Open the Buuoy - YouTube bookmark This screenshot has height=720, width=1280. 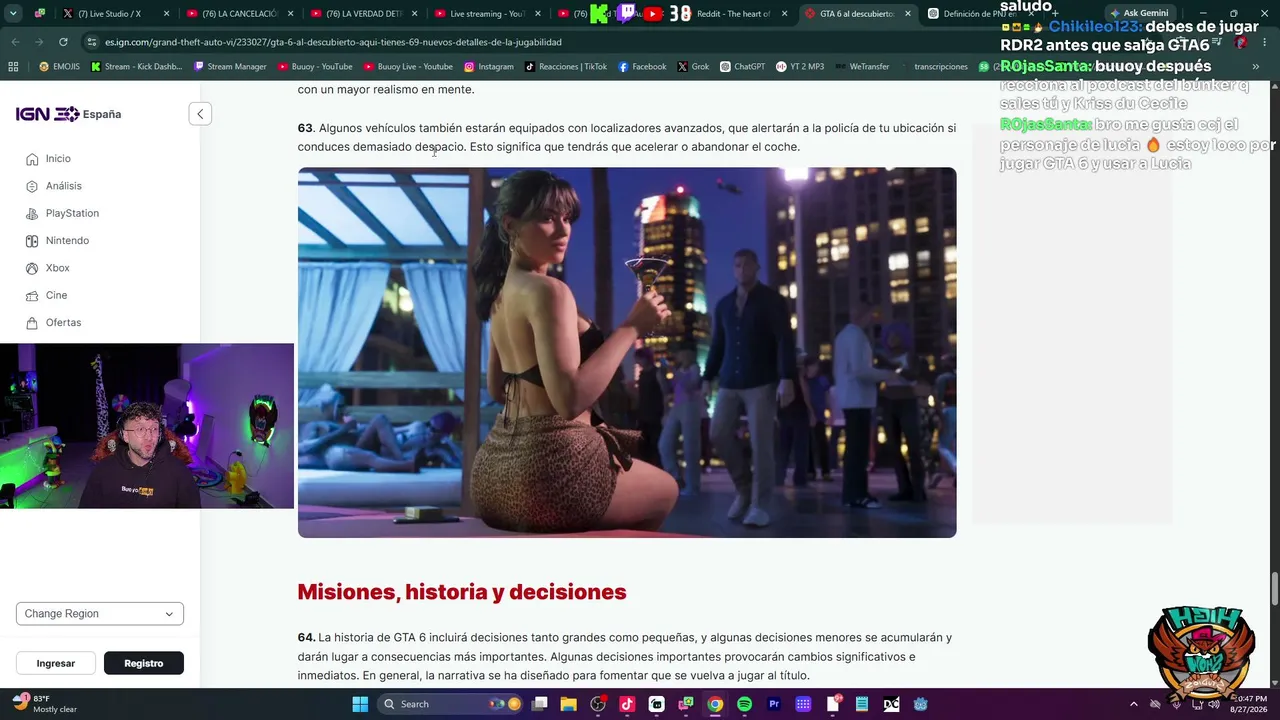pyautogui.click(x=315, y=67)
